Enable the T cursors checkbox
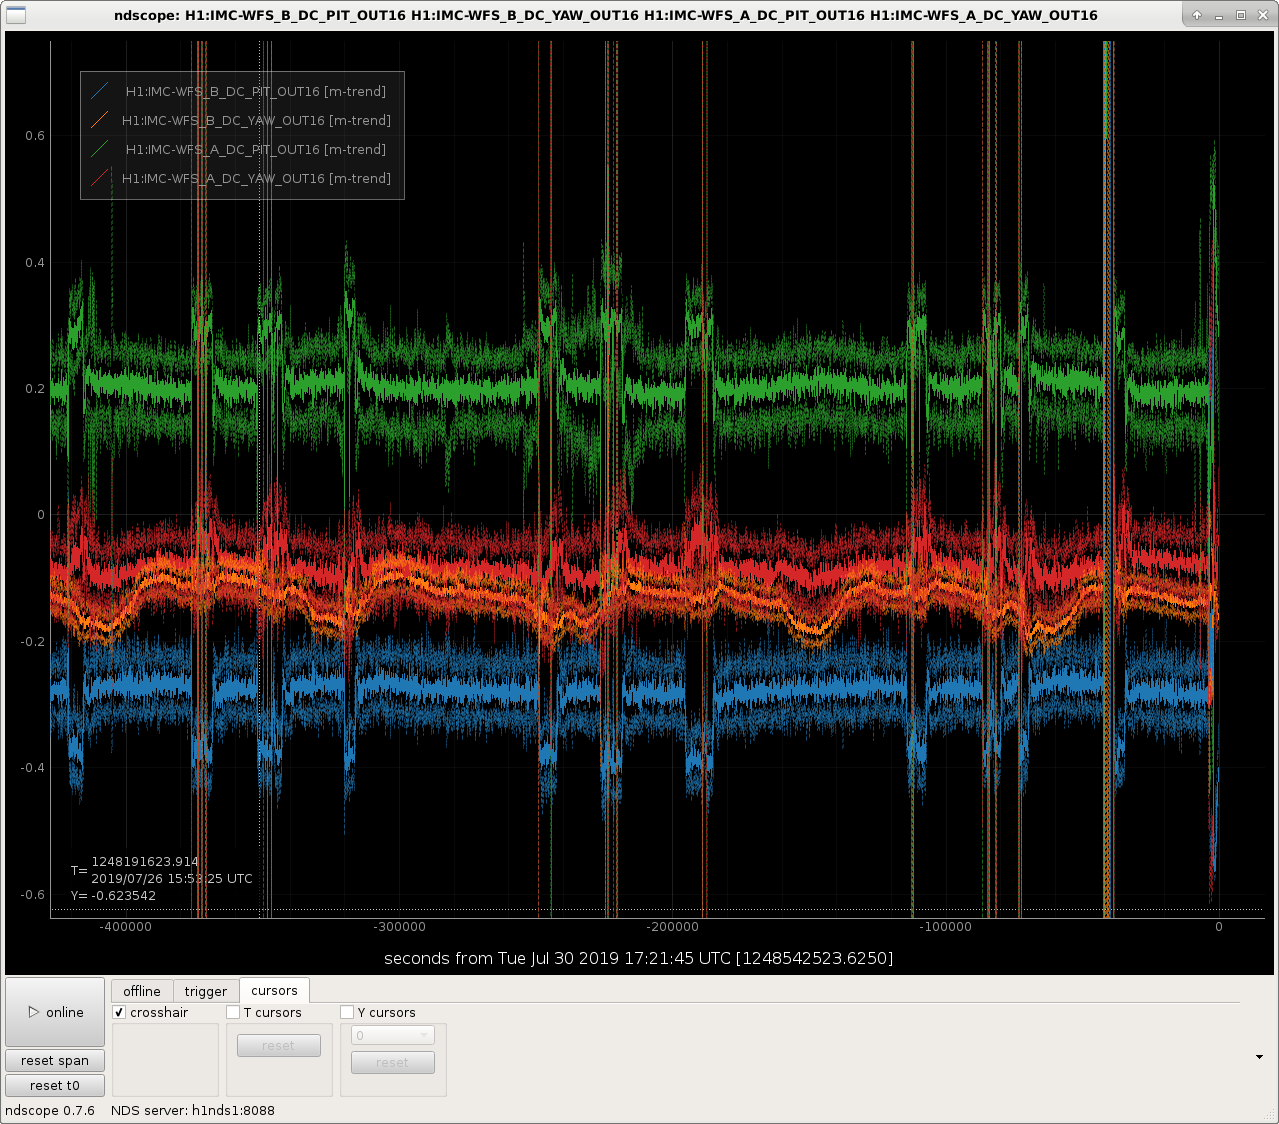 [x=234, y=1012]
